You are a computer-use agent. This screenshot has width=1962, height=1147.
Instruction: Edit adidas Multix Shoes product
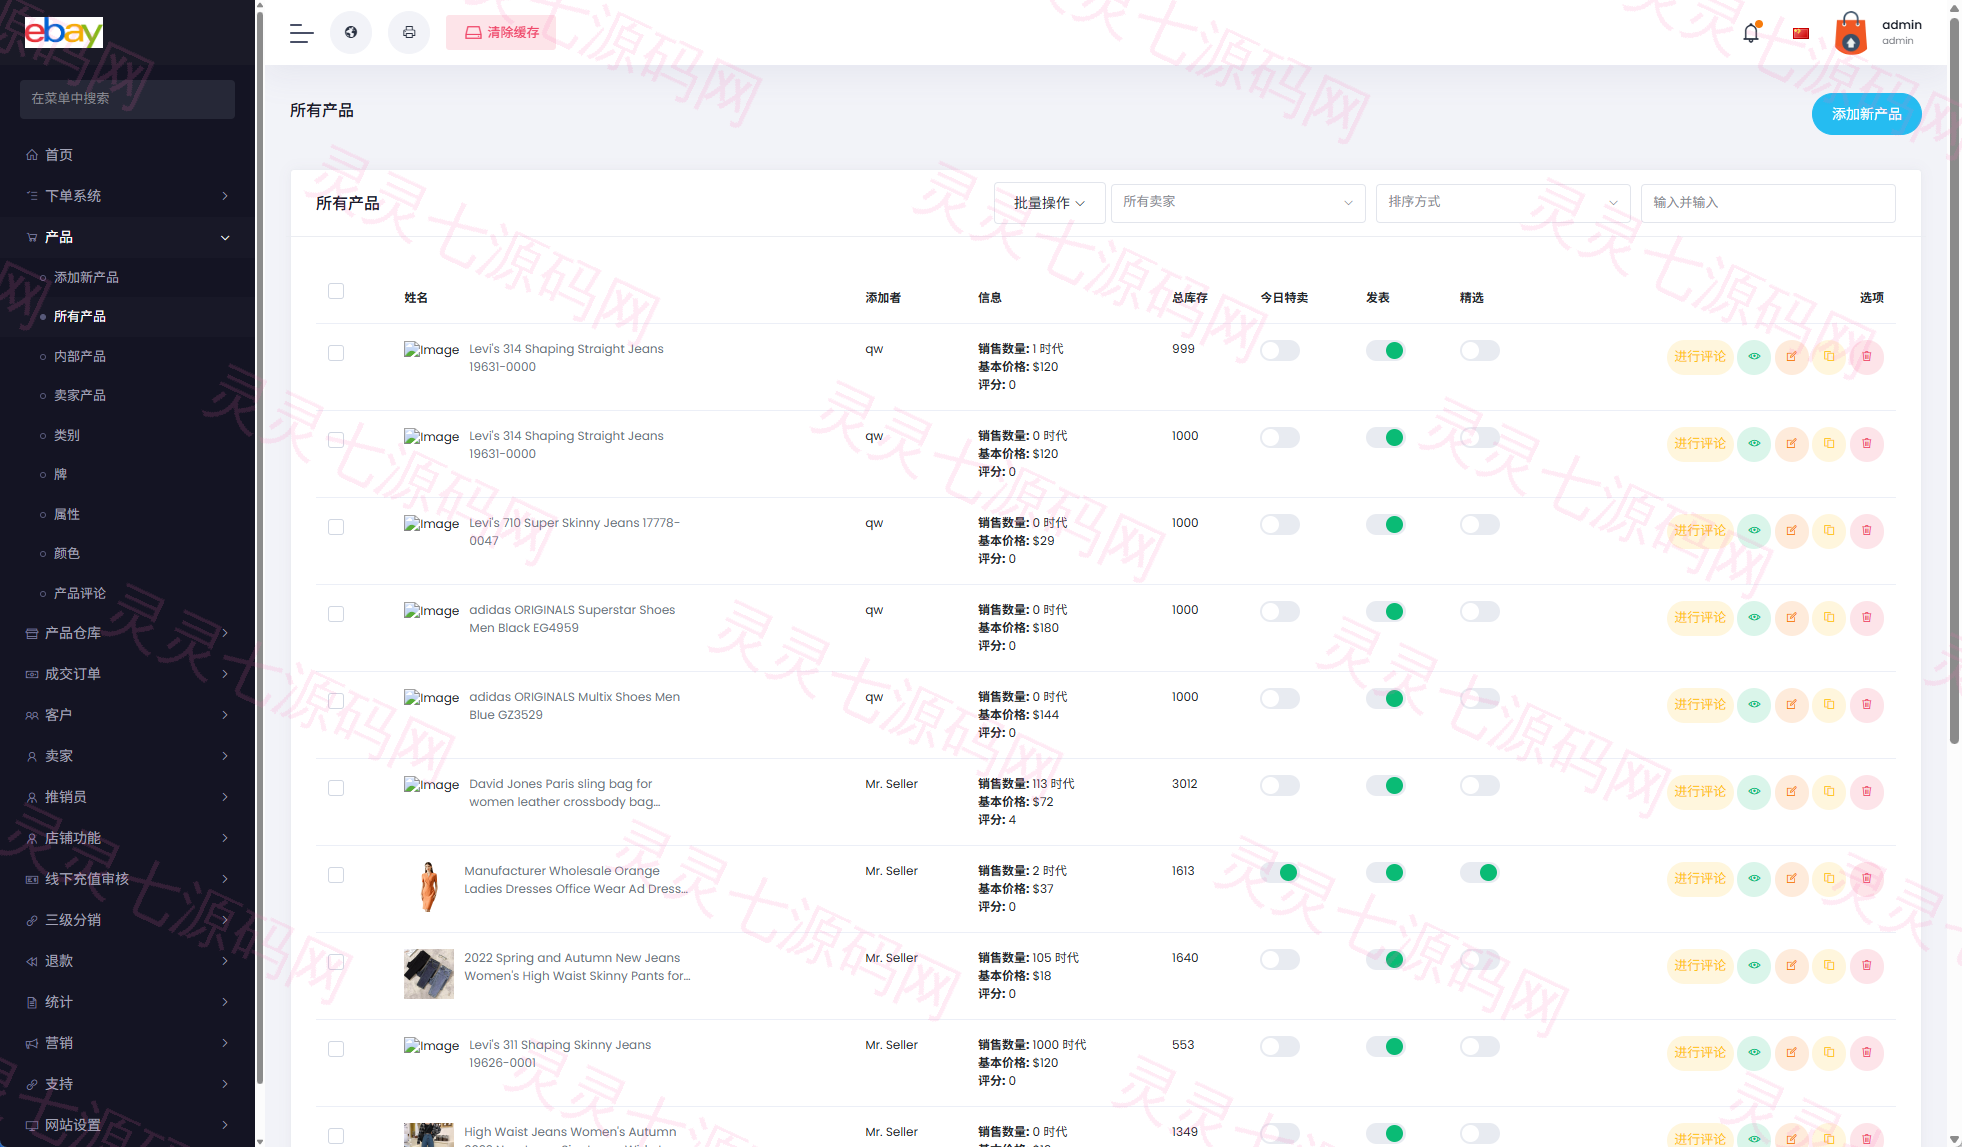(x=1791, y=705)
